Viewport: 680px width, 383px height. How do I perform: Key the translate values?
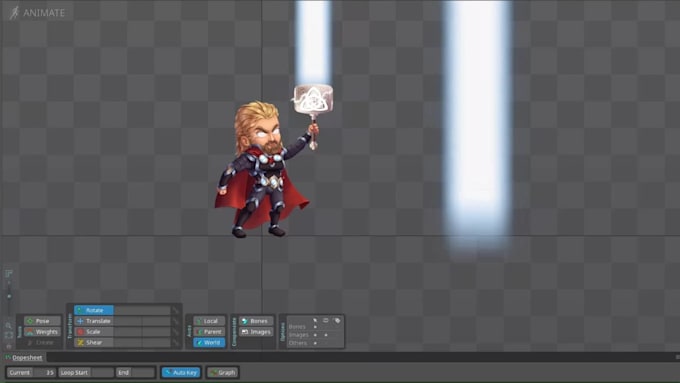(x=176, y=321)
